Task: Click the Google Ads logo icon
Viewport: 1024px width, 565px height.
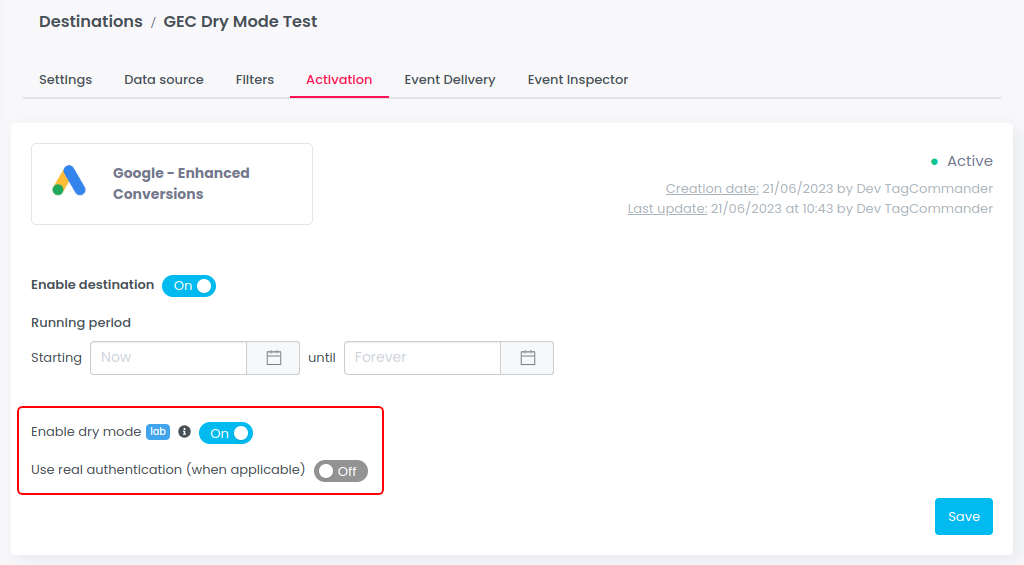Action: (x=70, y=181)
